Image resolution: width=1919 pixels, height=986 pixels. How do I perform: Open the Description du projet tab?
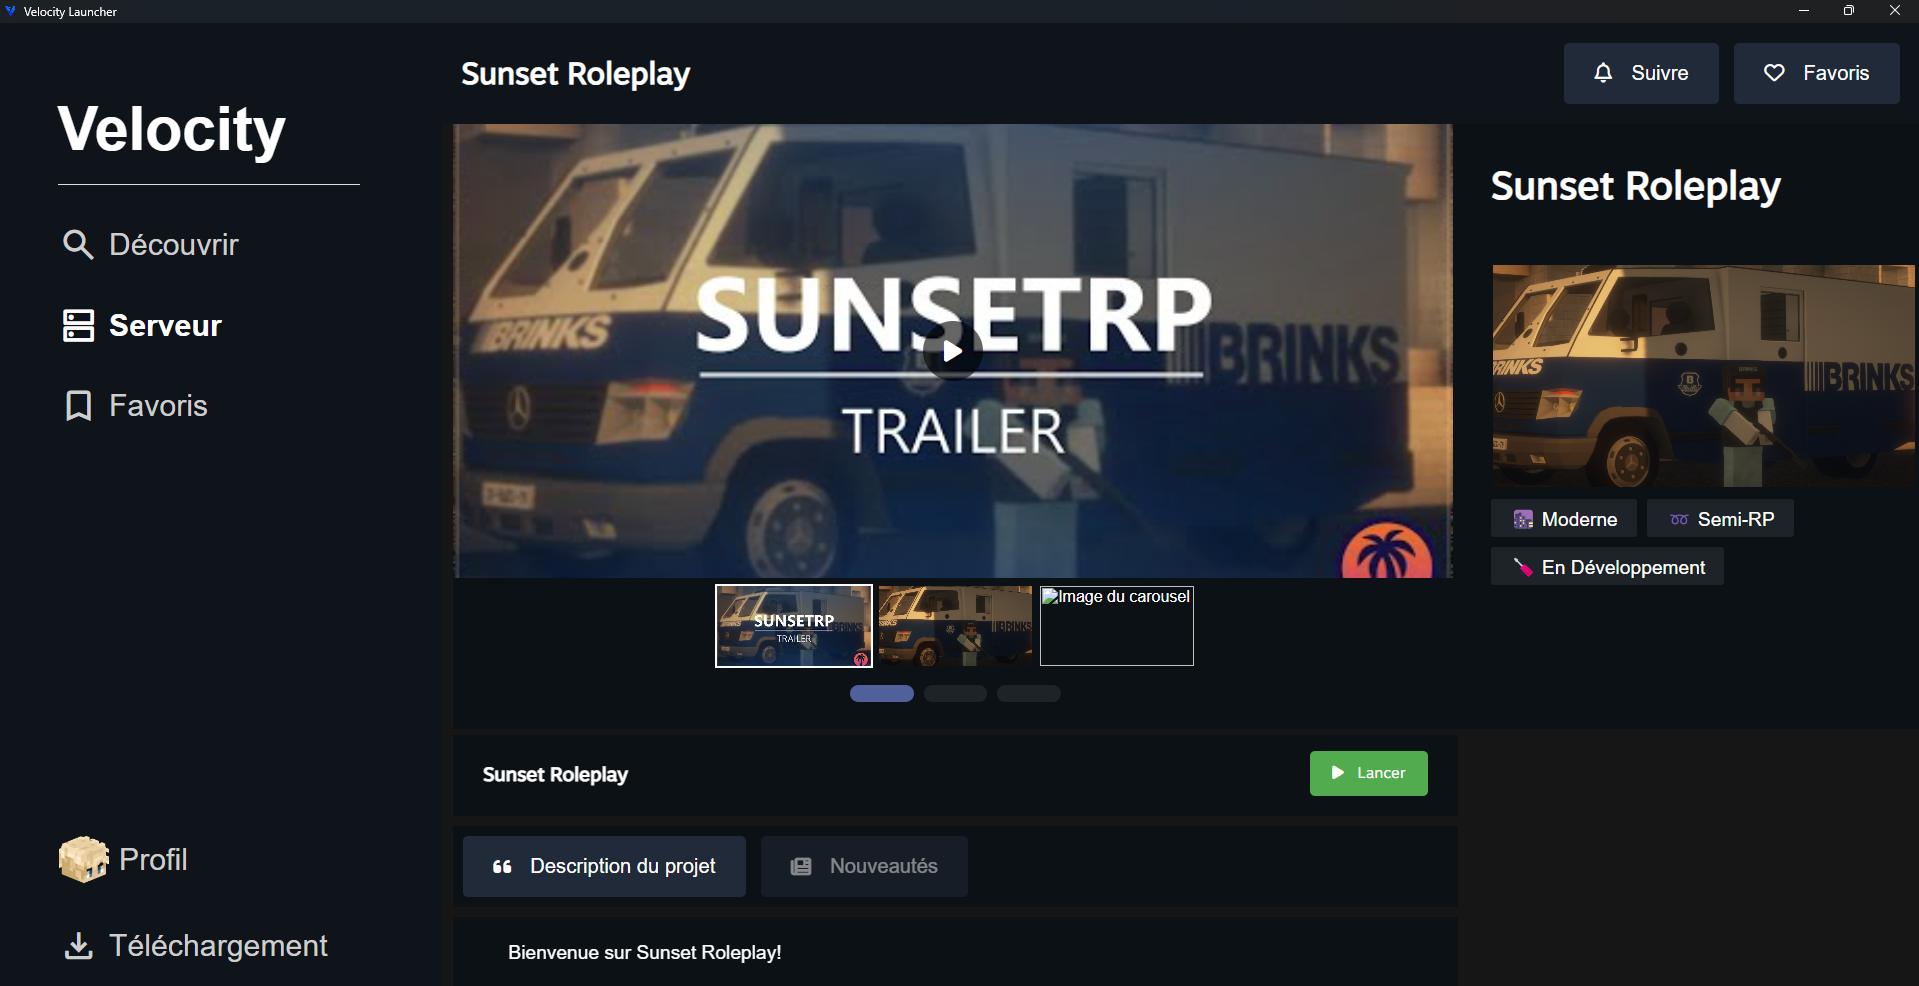pyautogui.click(x=604, y=866)
